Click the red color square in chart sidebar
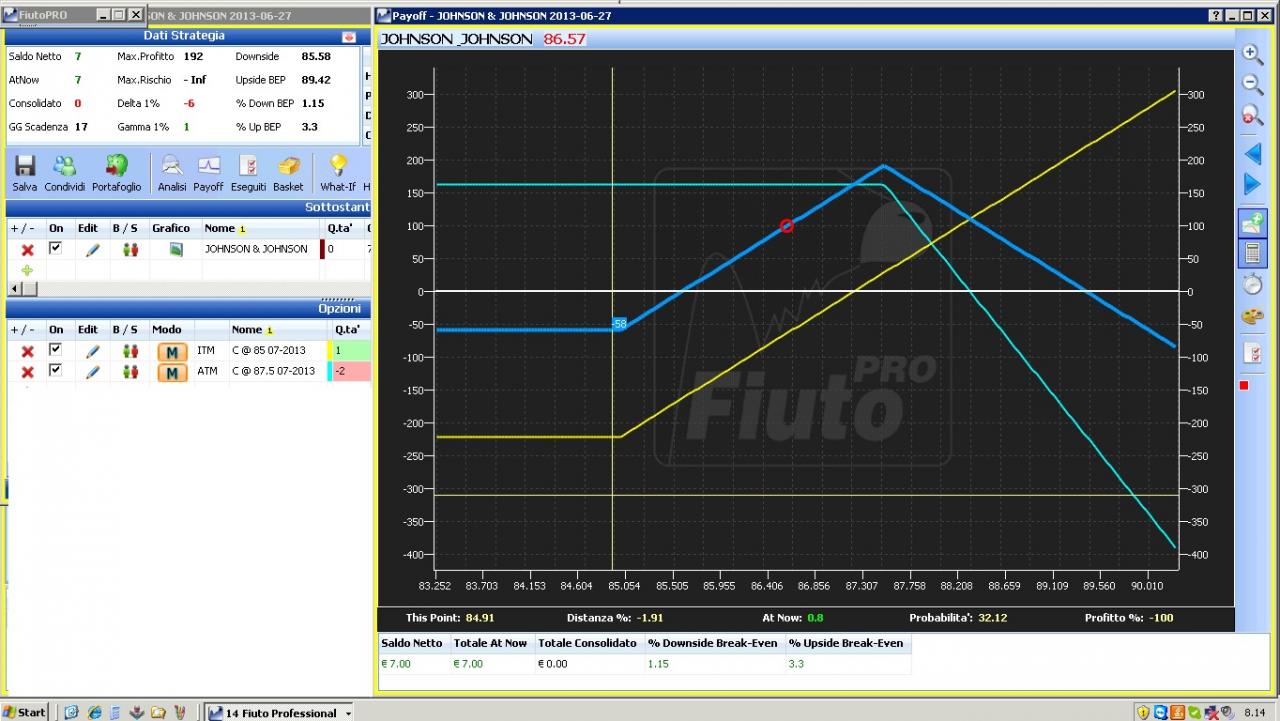 [1245, 386]
